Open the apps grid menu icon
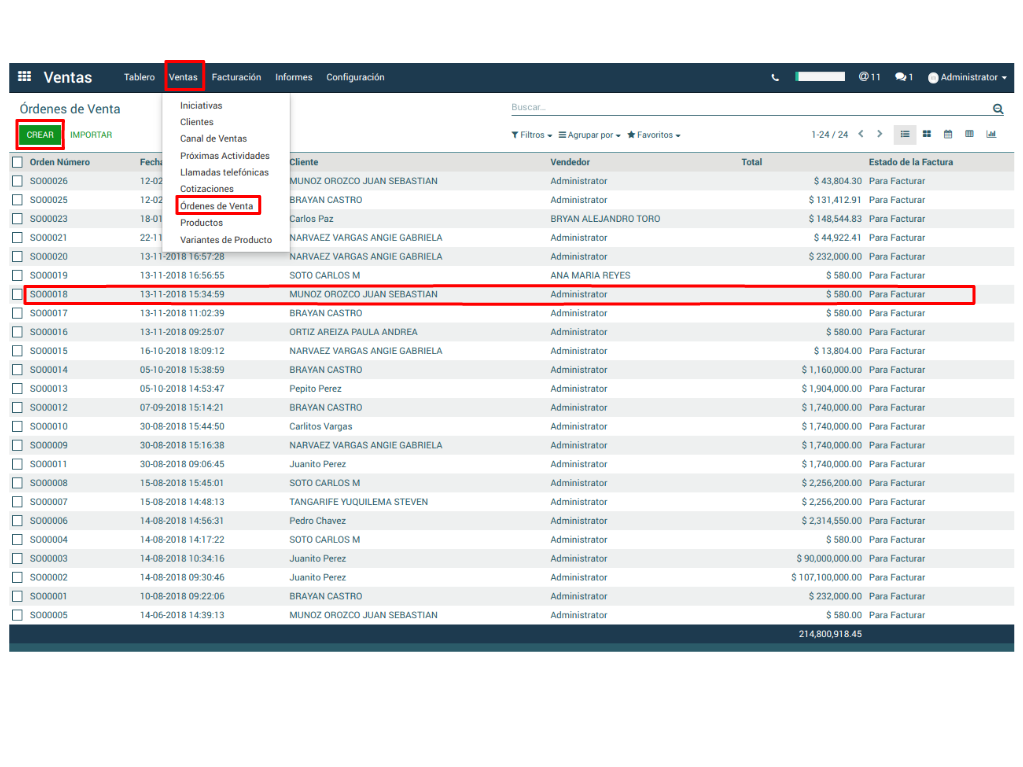1023x767 pixels. click(x=24, y=77)
